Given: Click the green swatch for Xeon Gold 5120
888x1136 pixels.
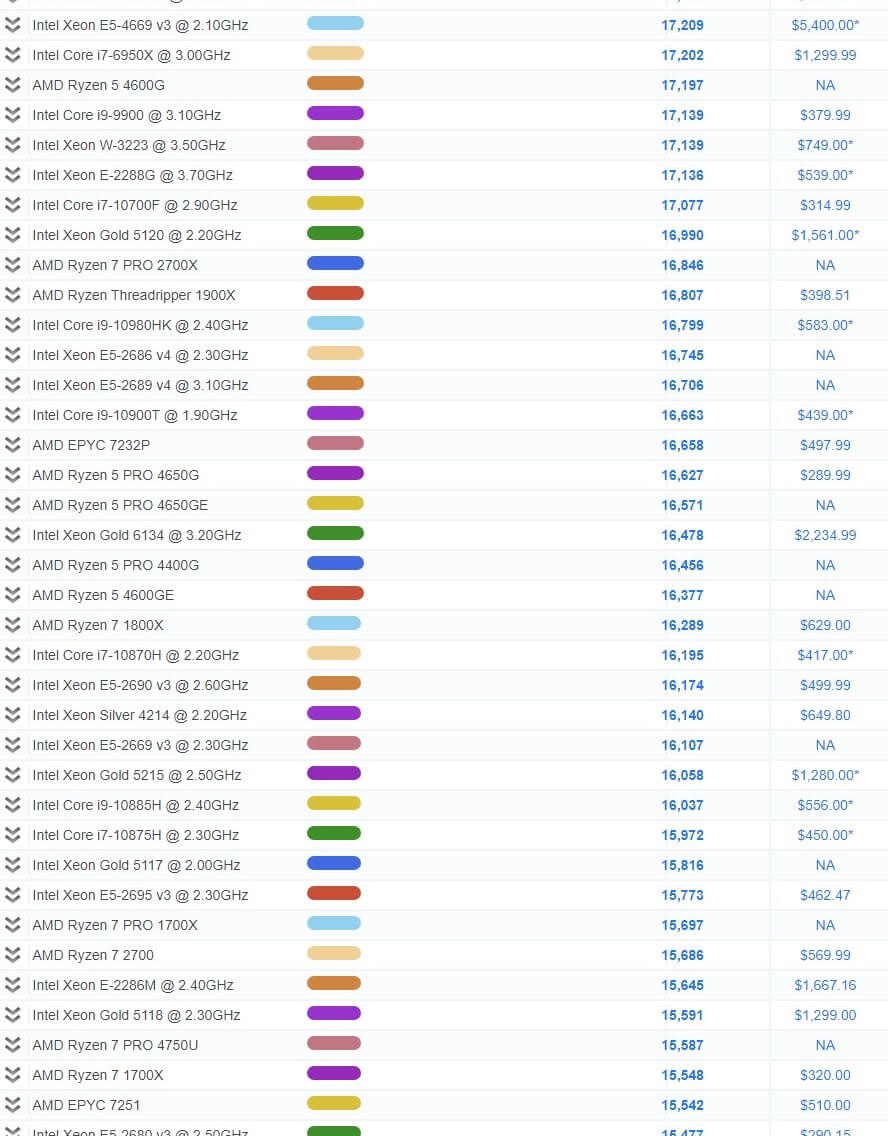Looking at the screenshot, I should point(335,233).
